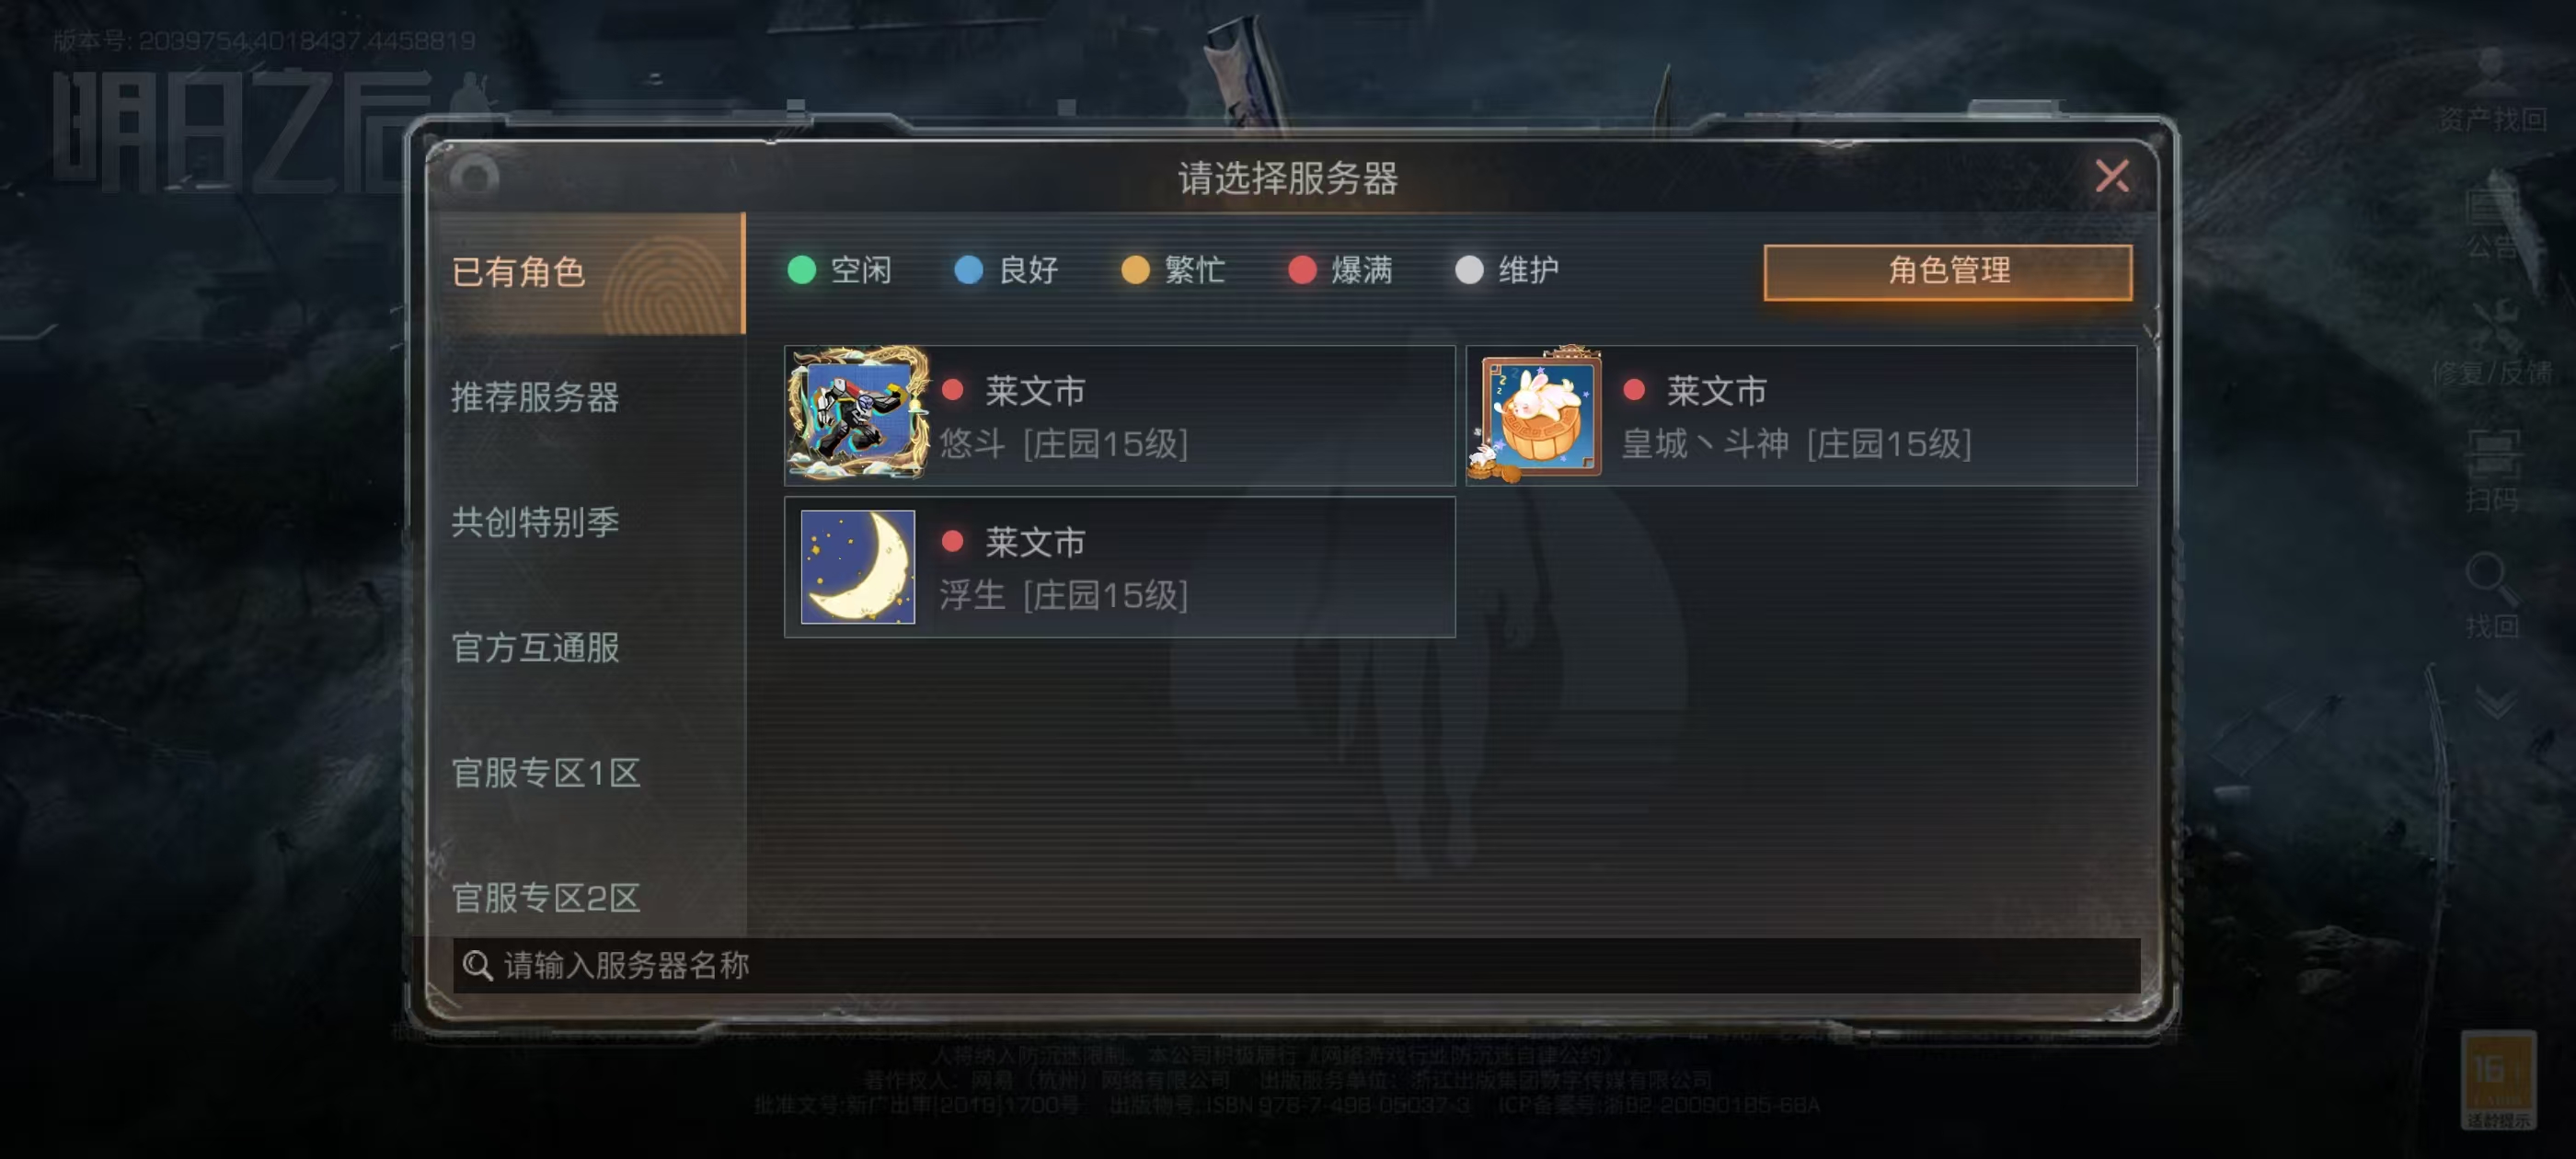Click the server name search field
Viewport: 2576px width, 1159px height.
(x=1296, y=965)
